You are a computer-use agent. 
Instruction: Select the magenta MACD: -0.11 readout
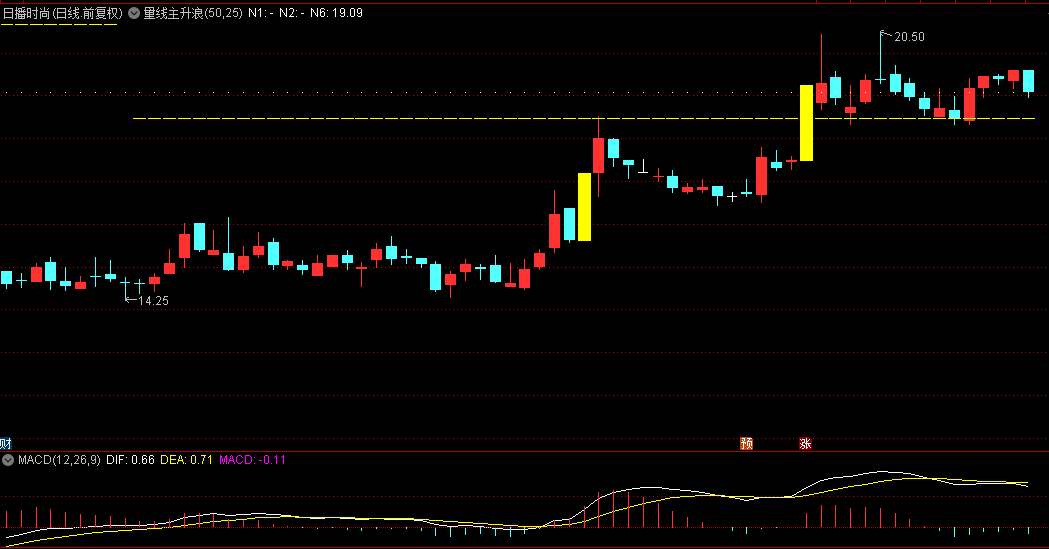(253, 460)
